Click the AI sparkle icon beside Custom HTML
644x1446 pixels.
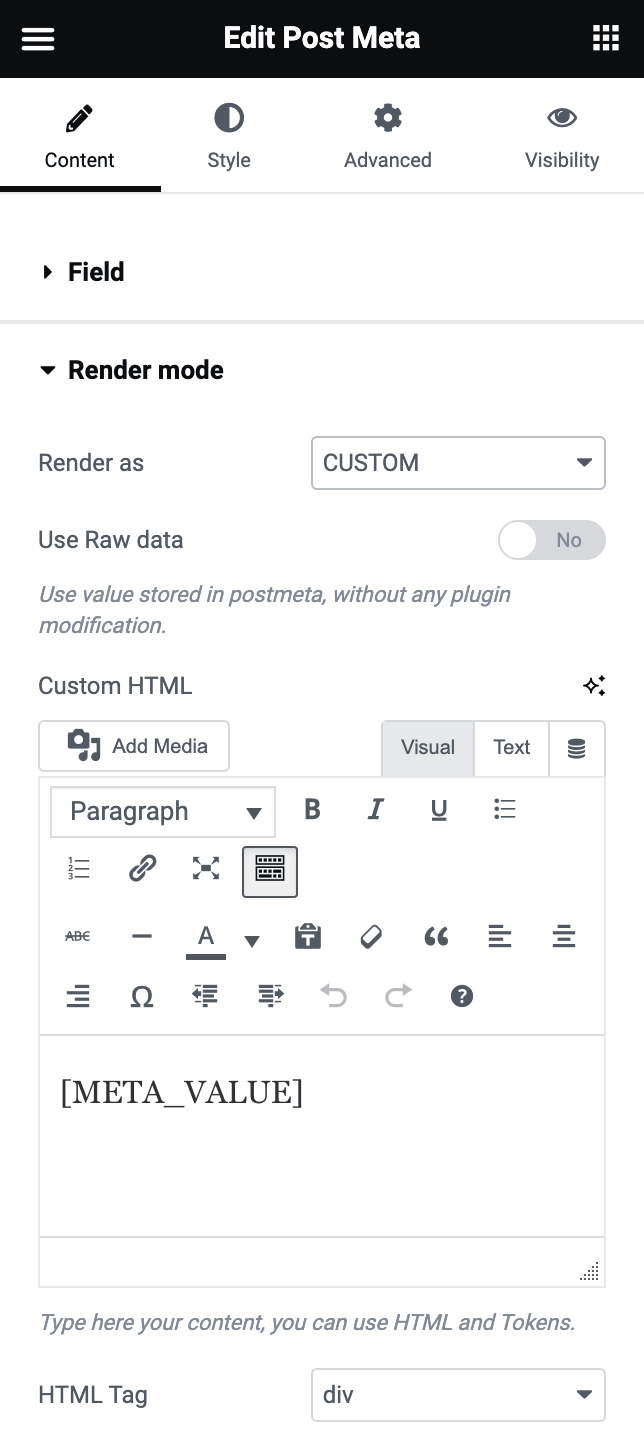(594, 686)
